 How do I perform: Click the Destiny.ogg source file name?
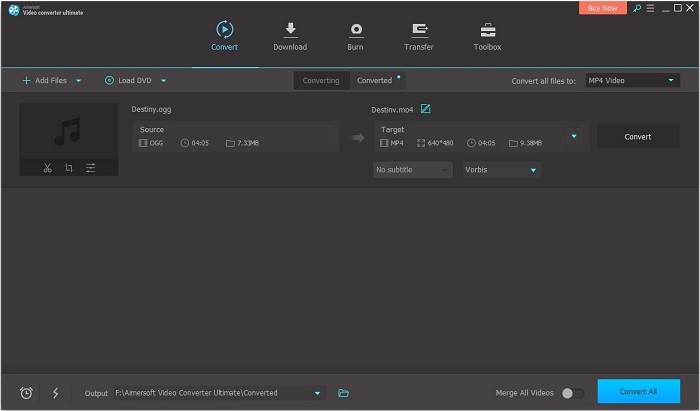coord(151,109)
